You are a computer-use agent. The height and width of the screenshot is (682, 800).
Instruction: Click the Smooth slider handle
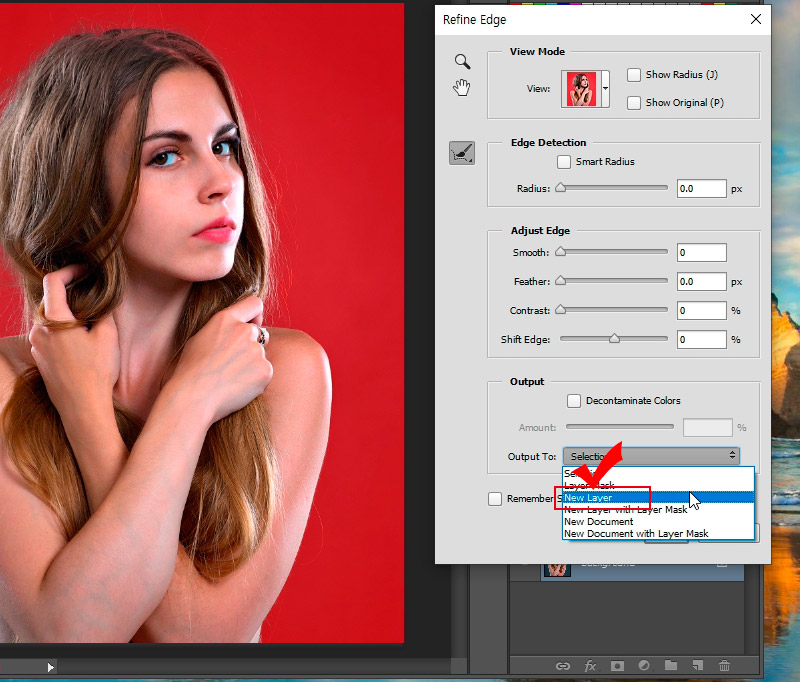(561, 251)
